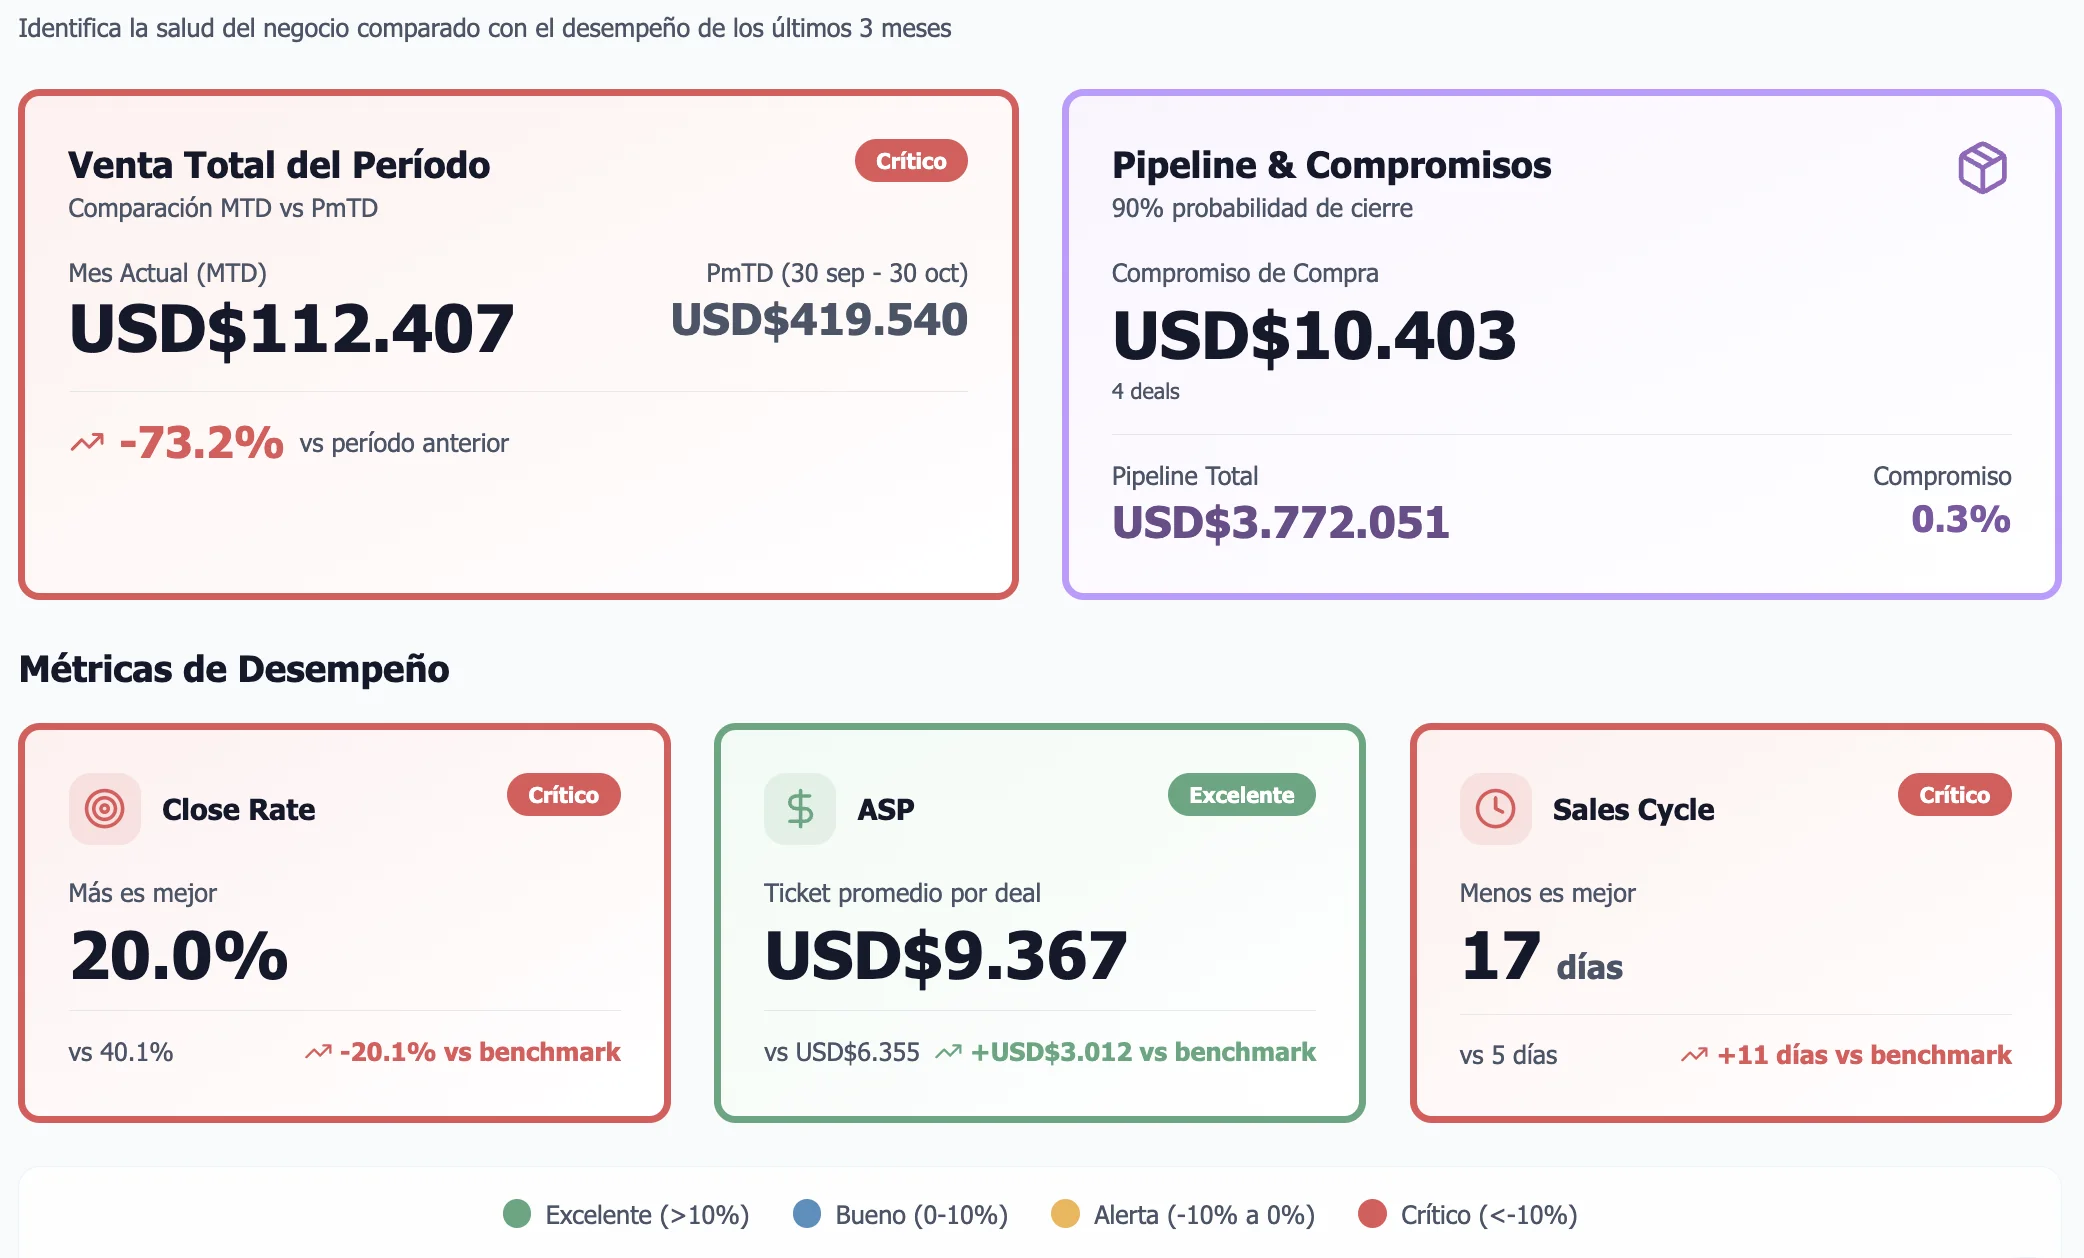
Task: Select the target icon beside Close Rate
Action: coord(104,809)
